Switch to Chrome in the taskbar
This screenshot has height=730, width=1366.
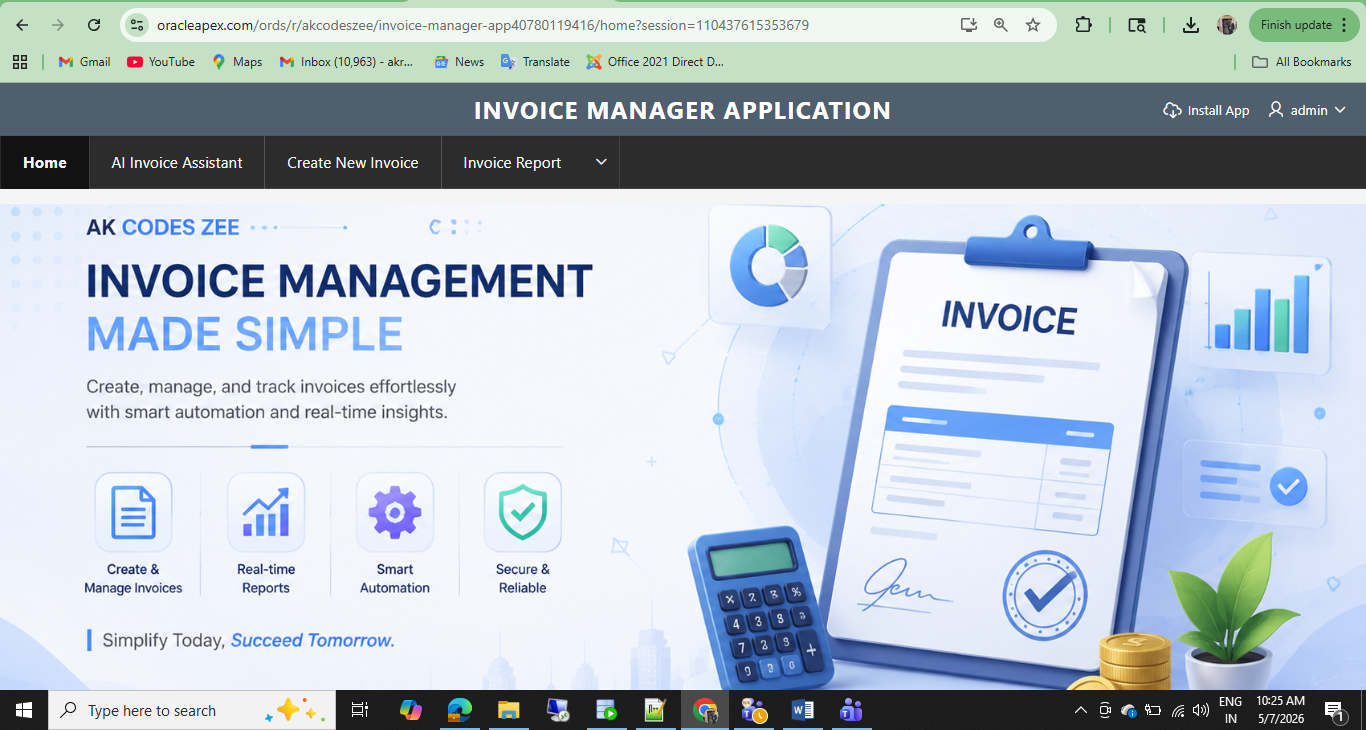[x=705, y=710]
